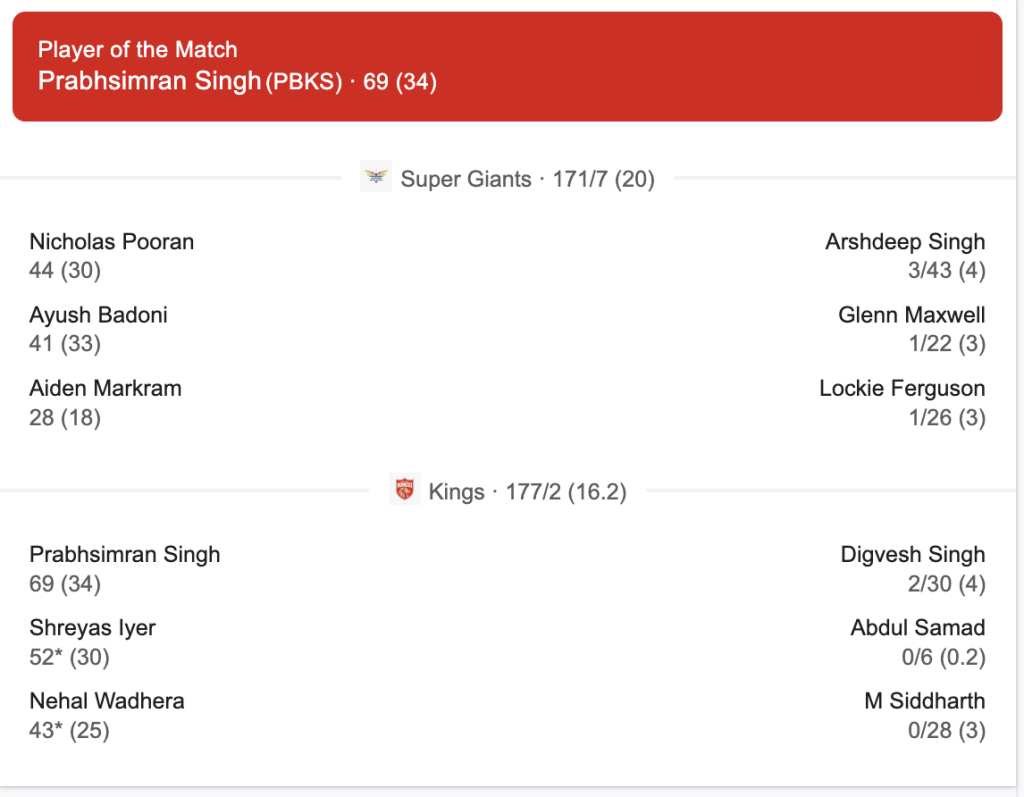Image resolution: width=1024 pixels, height=797 pixels.
Task: Click Lockie Ferguson's name
Action: [x=902, y=388]
